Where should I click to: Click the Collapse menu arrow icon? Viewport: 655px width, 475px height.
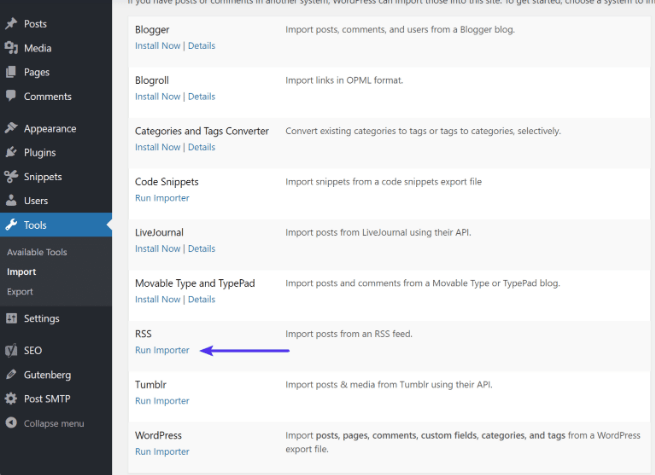click(x=11, y=423)
